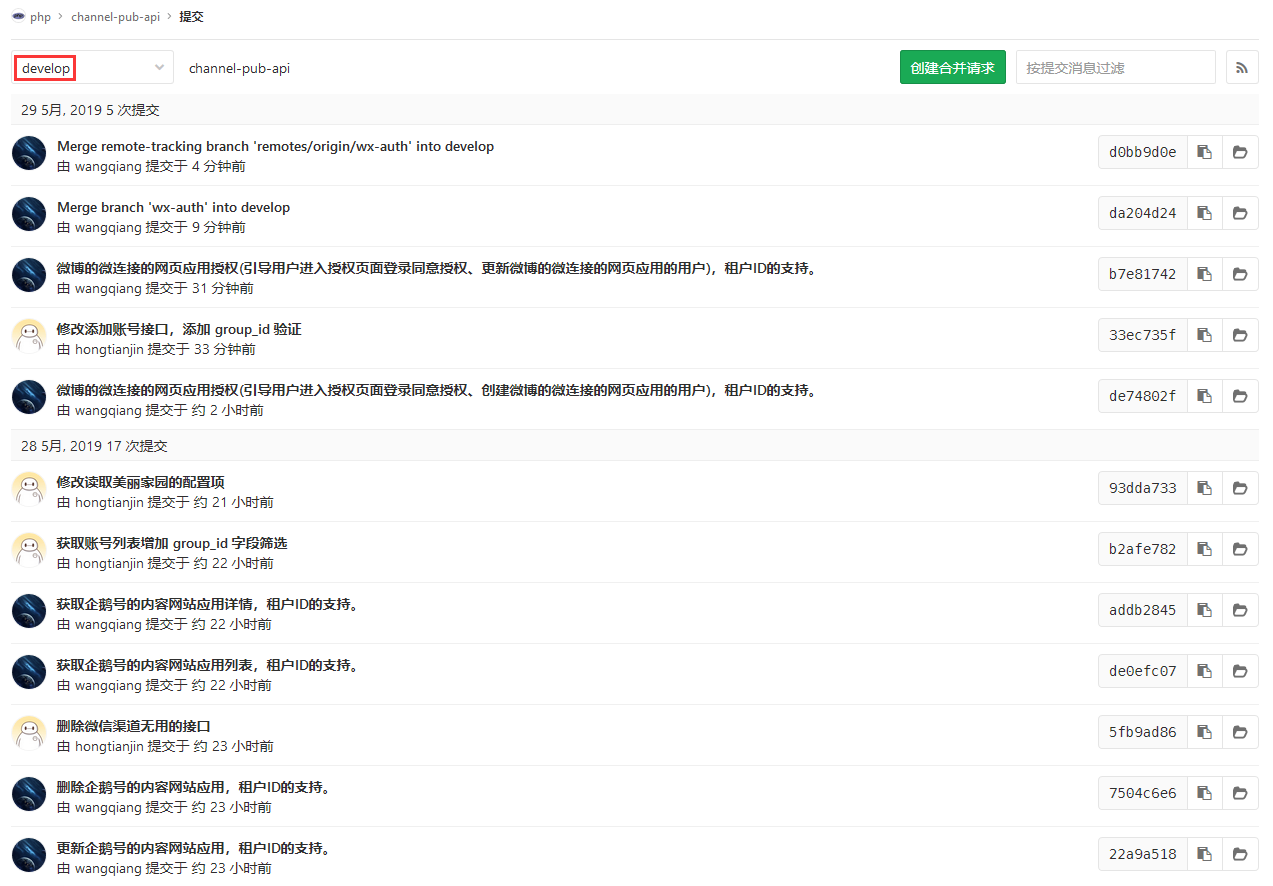Browse files at commit b7e81742
The height and width of the screenshot is (886, 1273).
pyautogui.click(x=1240, y=274)
